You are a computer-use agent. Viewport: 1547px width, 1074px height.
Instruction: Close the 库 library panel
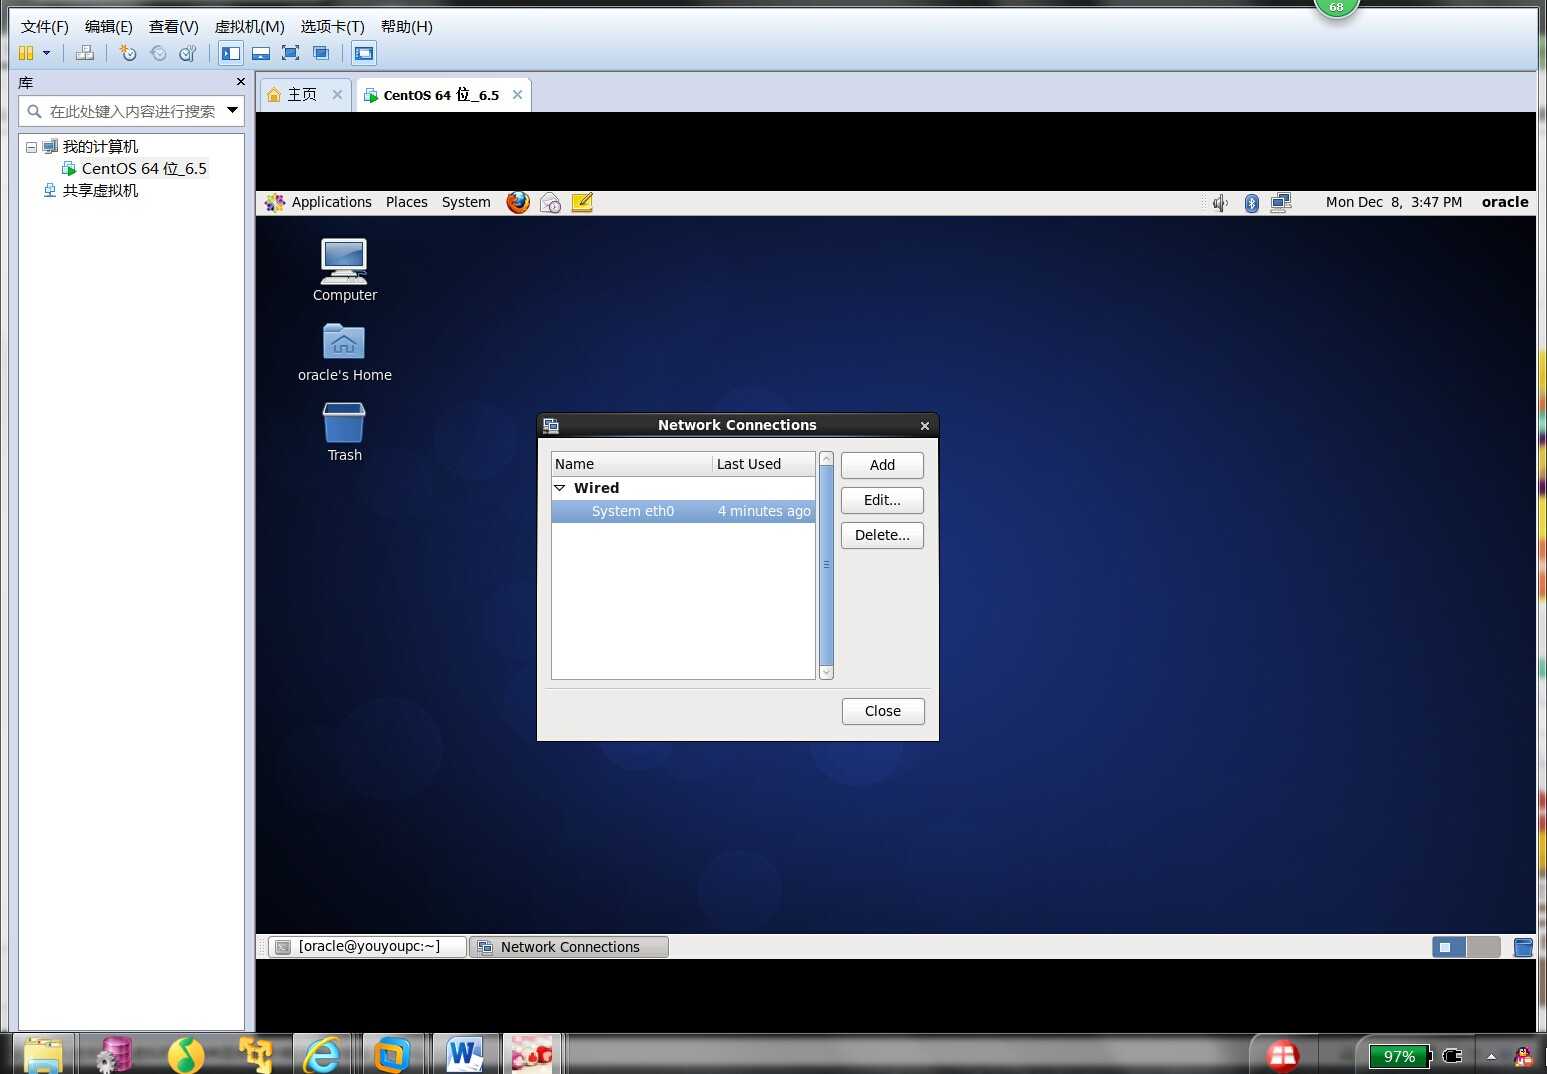240,82
